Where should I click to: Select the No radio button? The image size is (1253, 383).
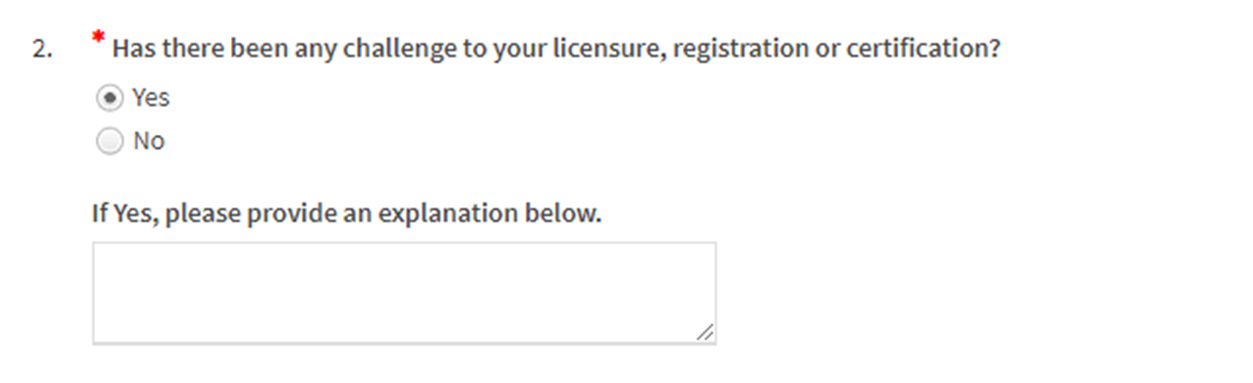click(x=109, y=142)
